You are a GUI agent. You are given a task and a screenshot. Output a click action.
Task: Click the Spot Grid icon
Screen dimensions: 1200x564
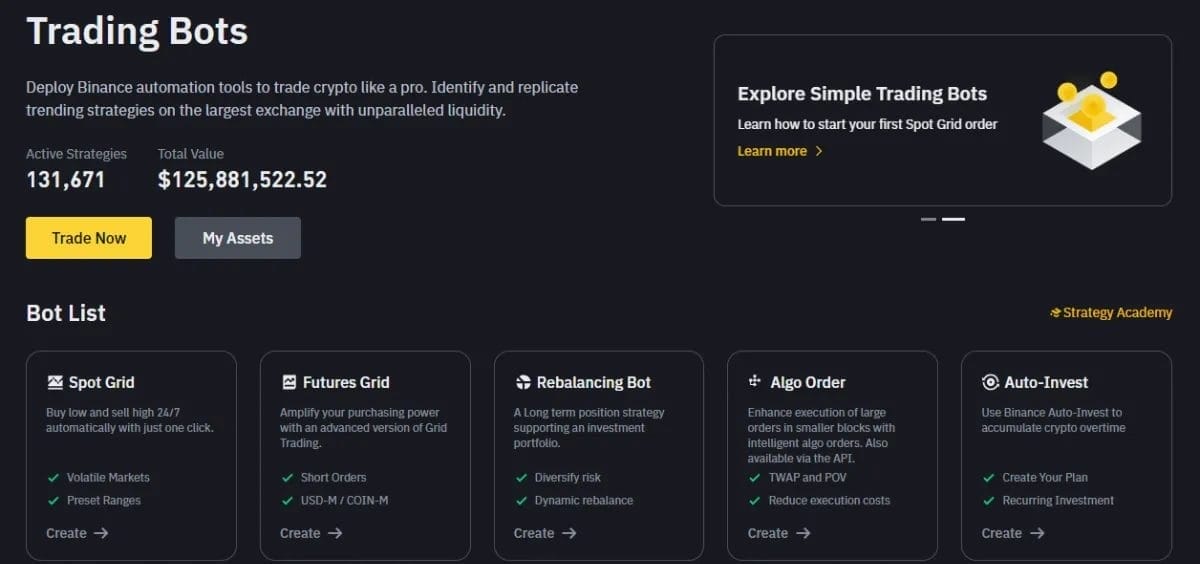[x=55, y=382]
